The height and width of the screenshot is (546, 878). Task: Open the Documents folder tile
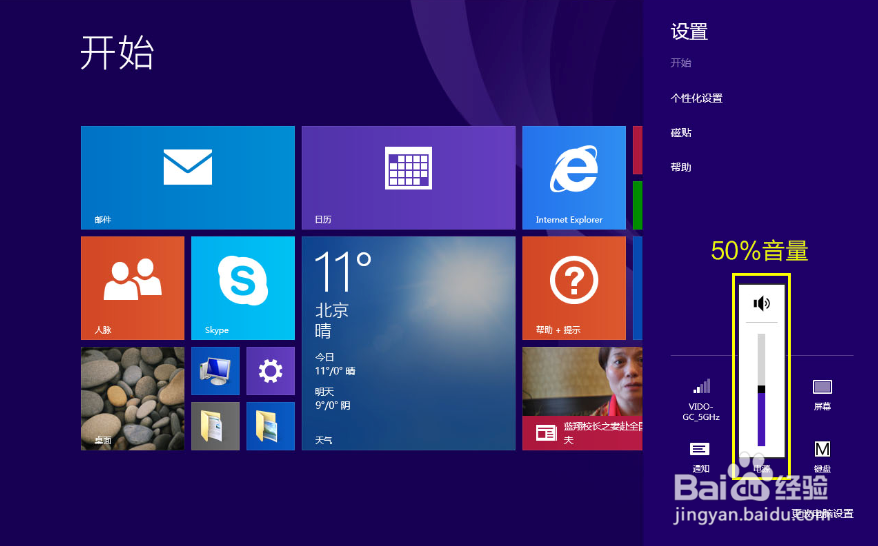215,426
